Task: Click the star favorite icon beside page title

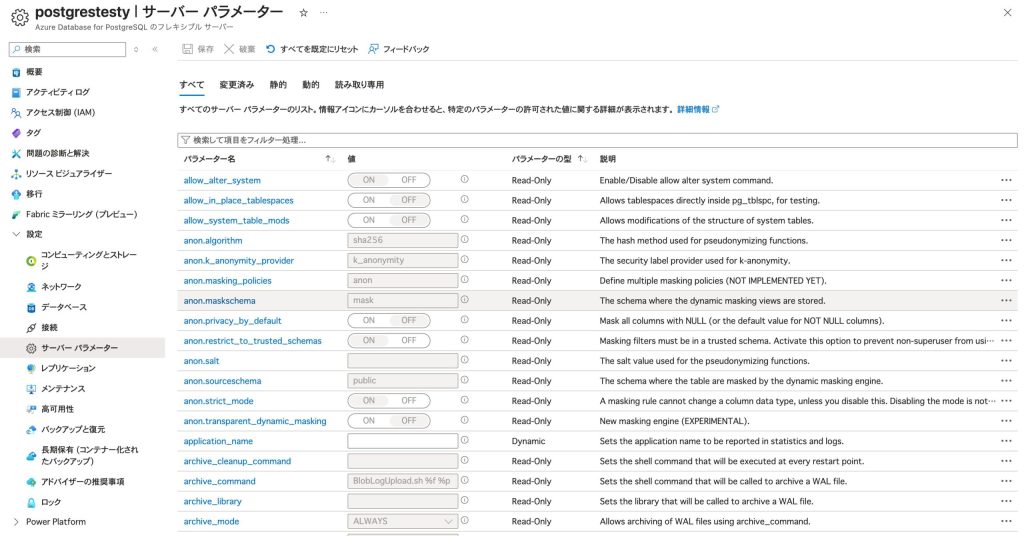Action: [304, 13]
